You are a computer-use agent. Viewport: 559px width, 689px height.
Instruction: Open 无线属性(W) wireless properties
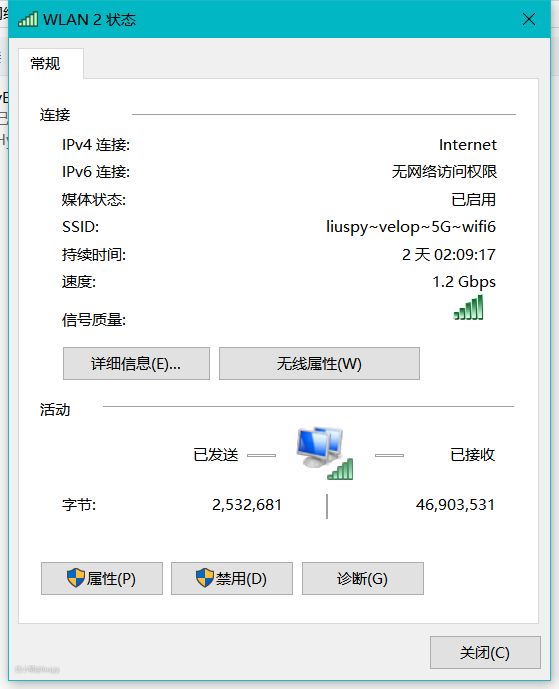click(x=319, y=363)
